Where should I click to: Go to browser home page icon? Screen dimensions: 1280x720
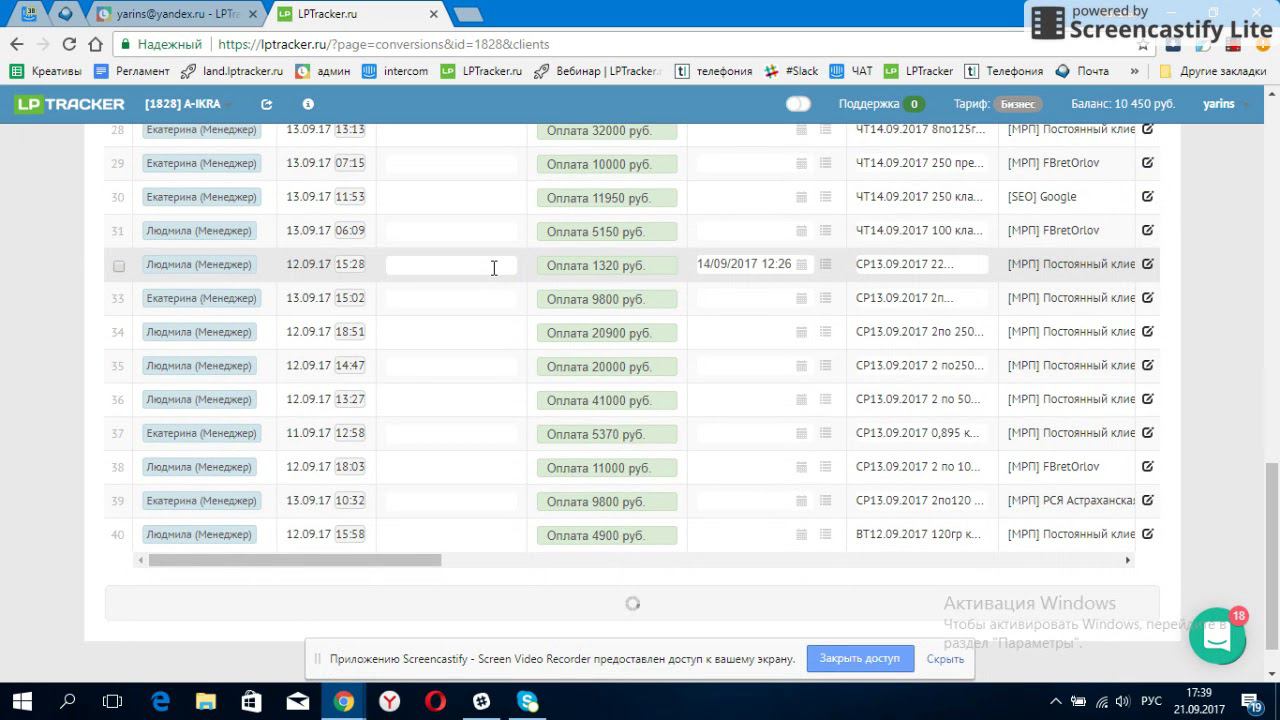(x=95, y=44)
